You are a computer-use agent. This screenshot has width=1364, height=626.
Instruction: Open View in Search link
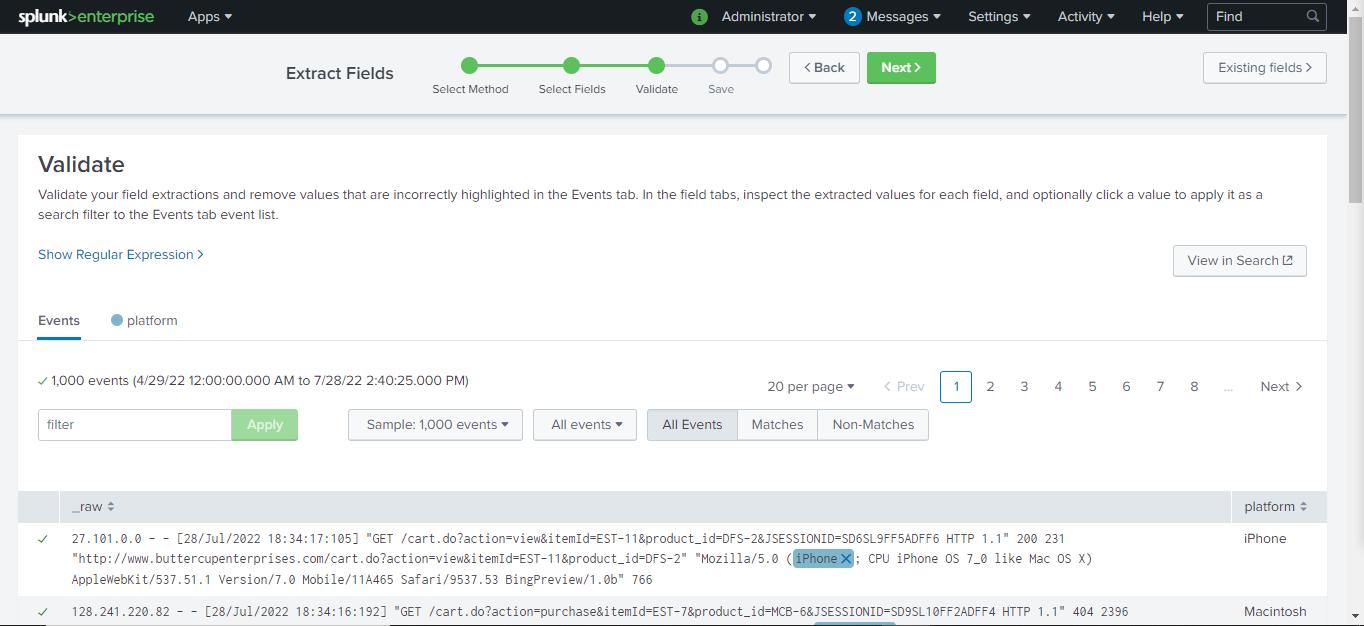[x=1239, y=261]
